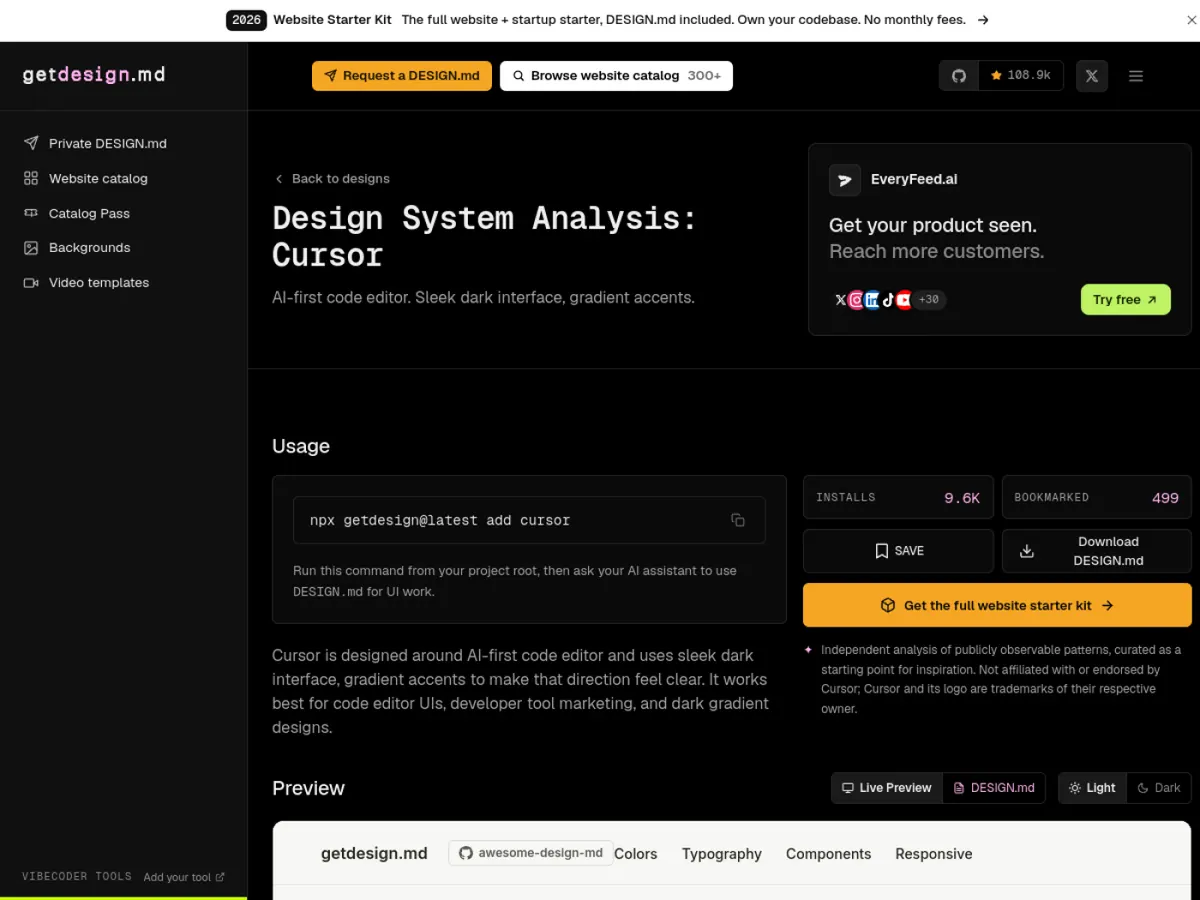Click the EveryFeed.ai logo icon

tap(845, 180)
